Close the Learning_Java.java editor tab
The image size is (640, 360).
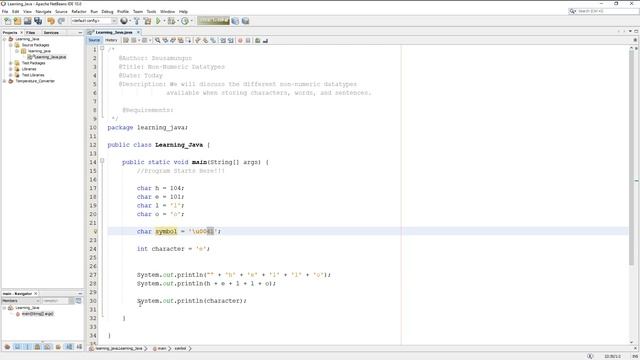tap(138, 32)
